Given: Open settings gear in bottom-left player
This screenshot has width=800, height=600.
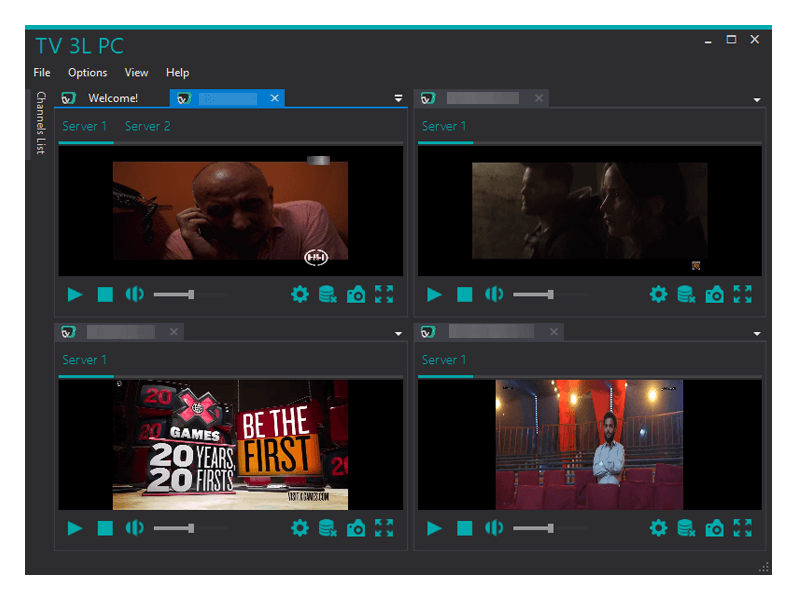Looking at the screenshot, I should [x=299, y=528].
